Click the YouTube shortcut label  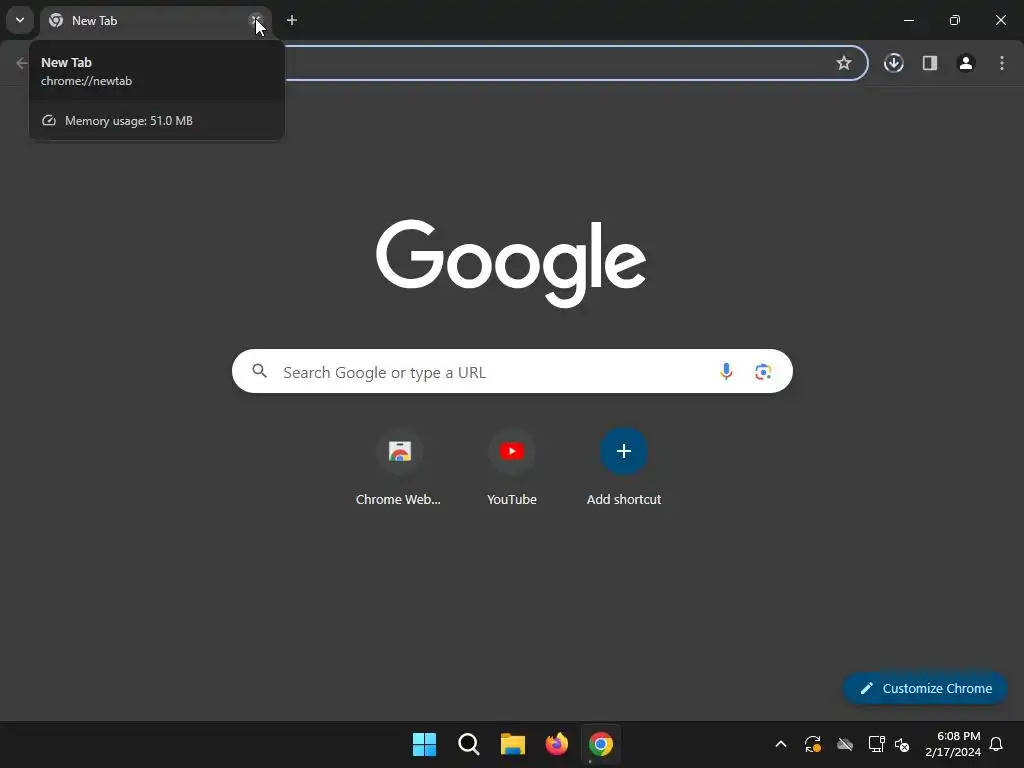512,499
